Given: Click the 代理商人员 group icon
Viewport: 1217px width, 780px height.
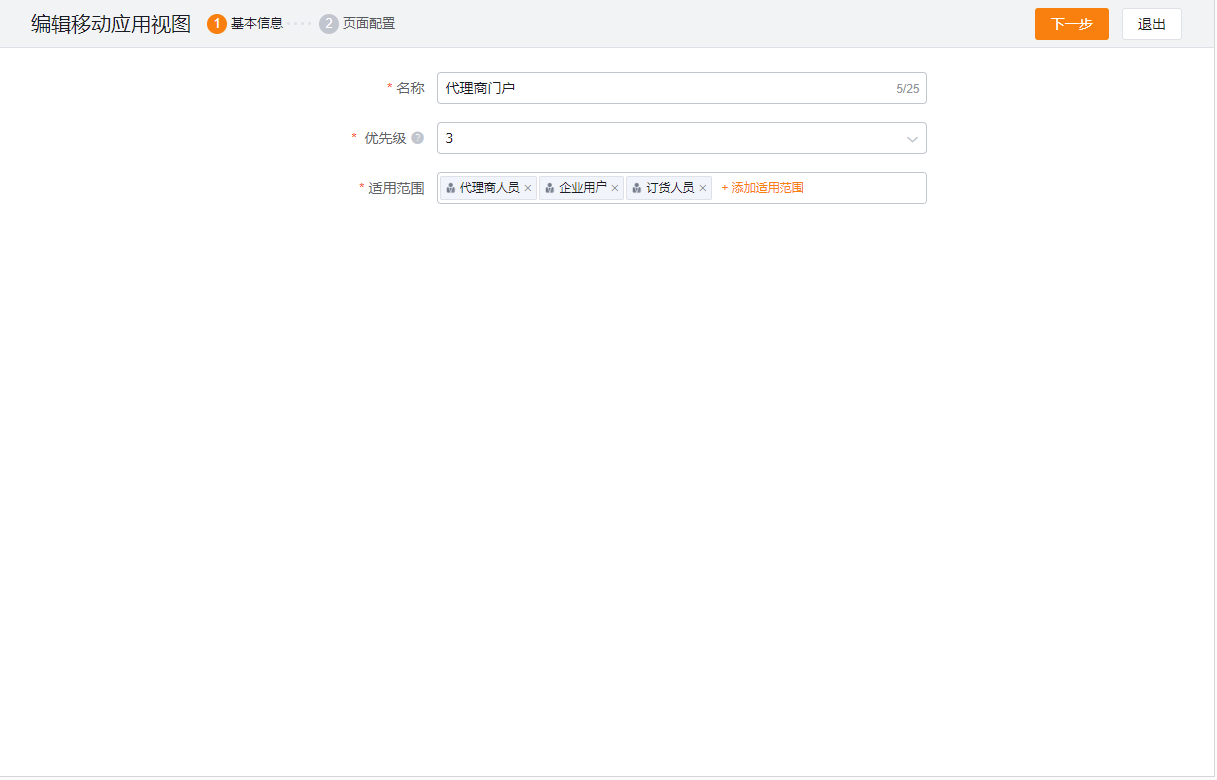Looking at the screenshot, I should (450, 188).
